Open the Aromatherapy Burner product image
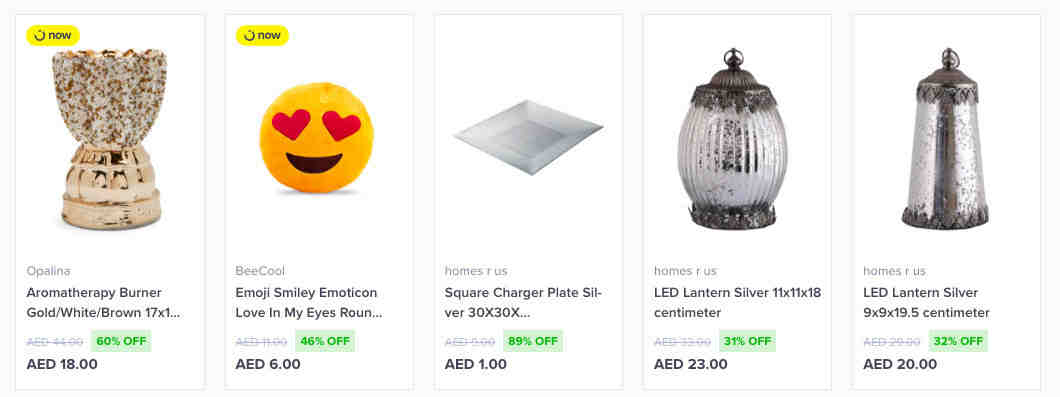 point(110,139)
